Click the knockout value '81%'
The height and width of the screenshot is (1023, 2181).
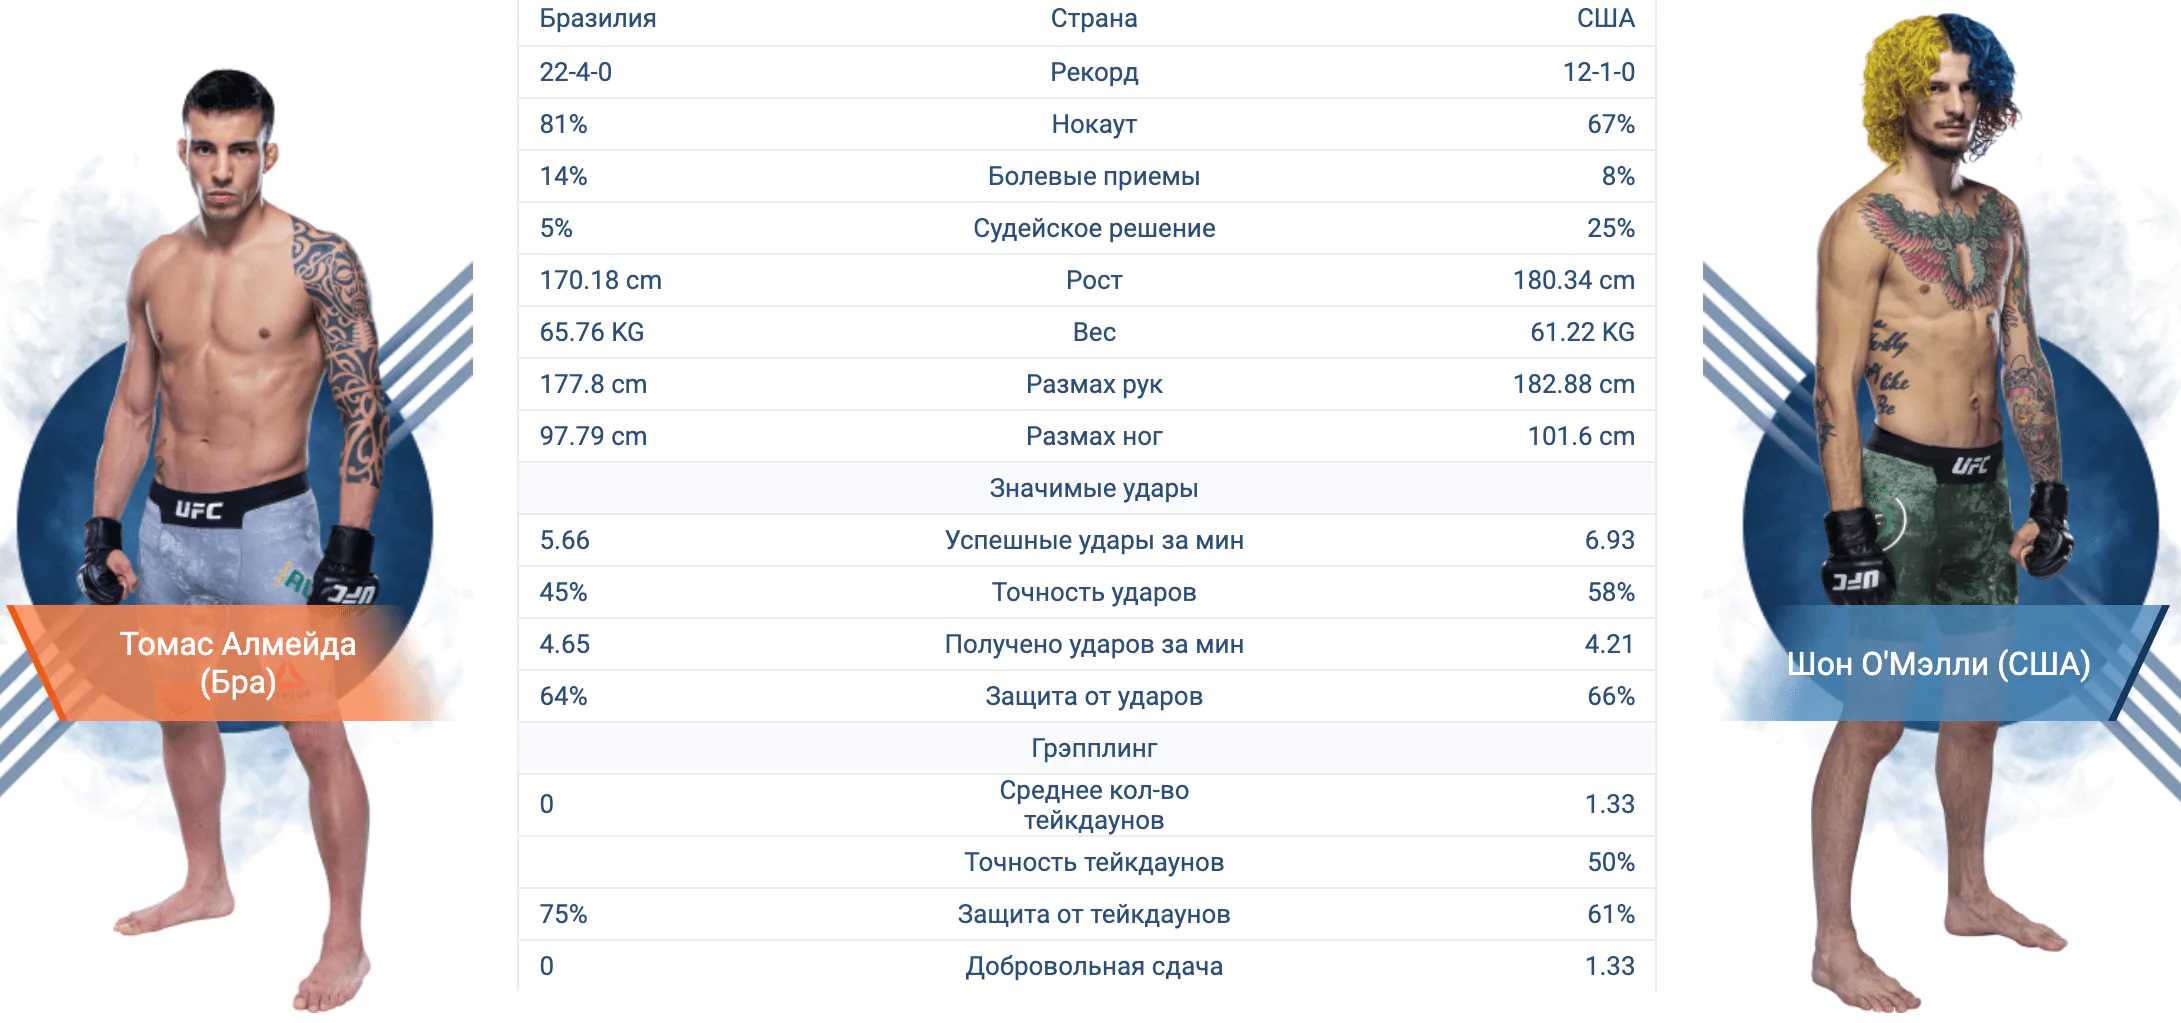(x=563, y=124)
